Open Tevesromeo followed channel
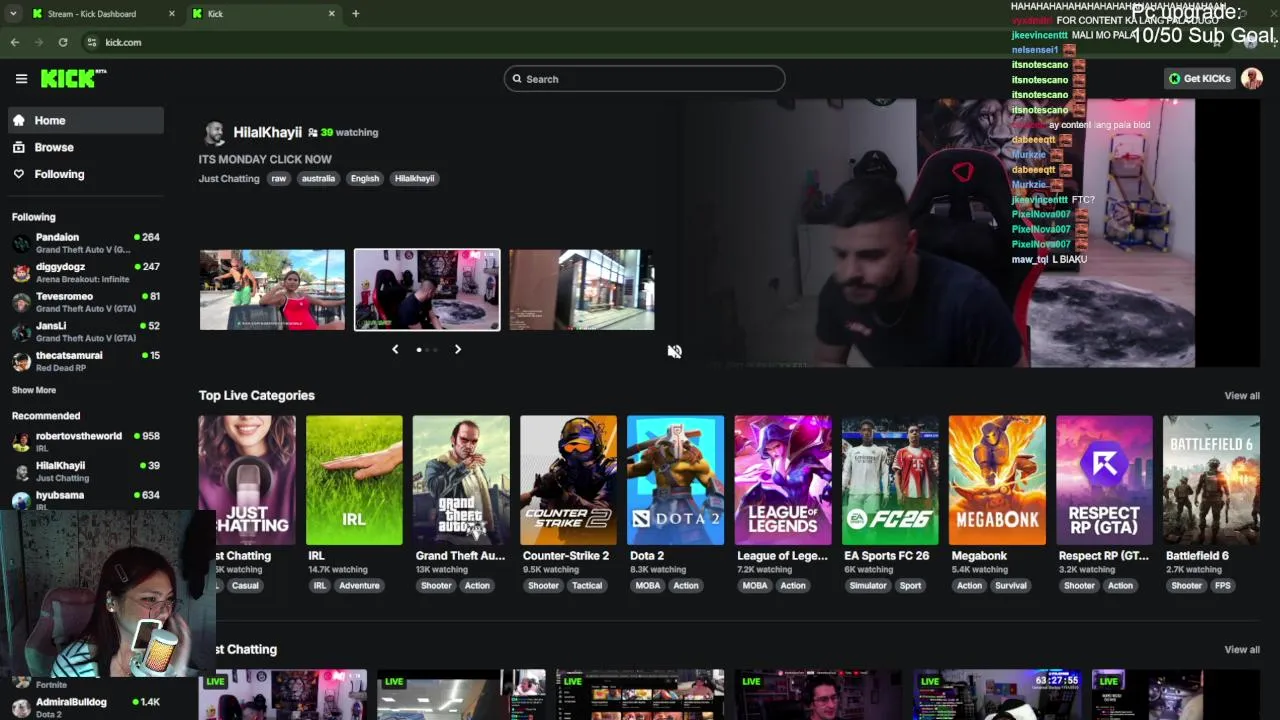 [86, 302]
